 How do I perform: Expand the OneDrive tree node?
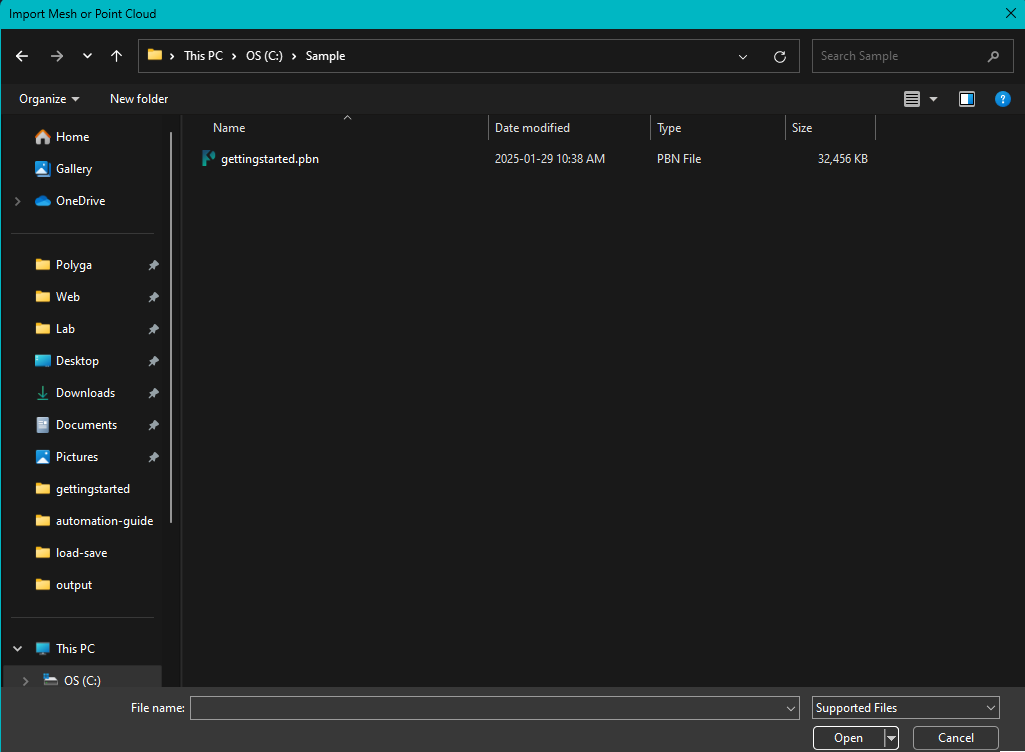click(x=16, y=200)
